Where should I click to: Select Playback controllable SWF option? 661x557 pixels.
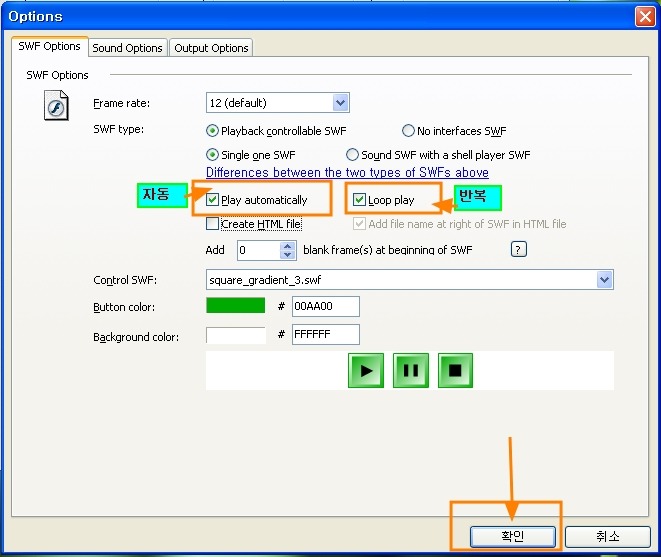(212, 131)
